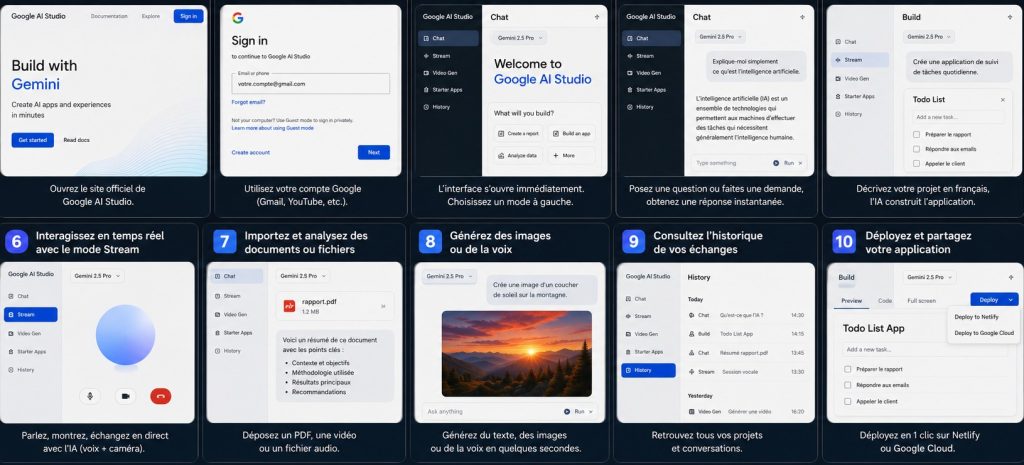Click the Create a report card
The height and width of the screenshot is (465, 1024).
point(519,133)
